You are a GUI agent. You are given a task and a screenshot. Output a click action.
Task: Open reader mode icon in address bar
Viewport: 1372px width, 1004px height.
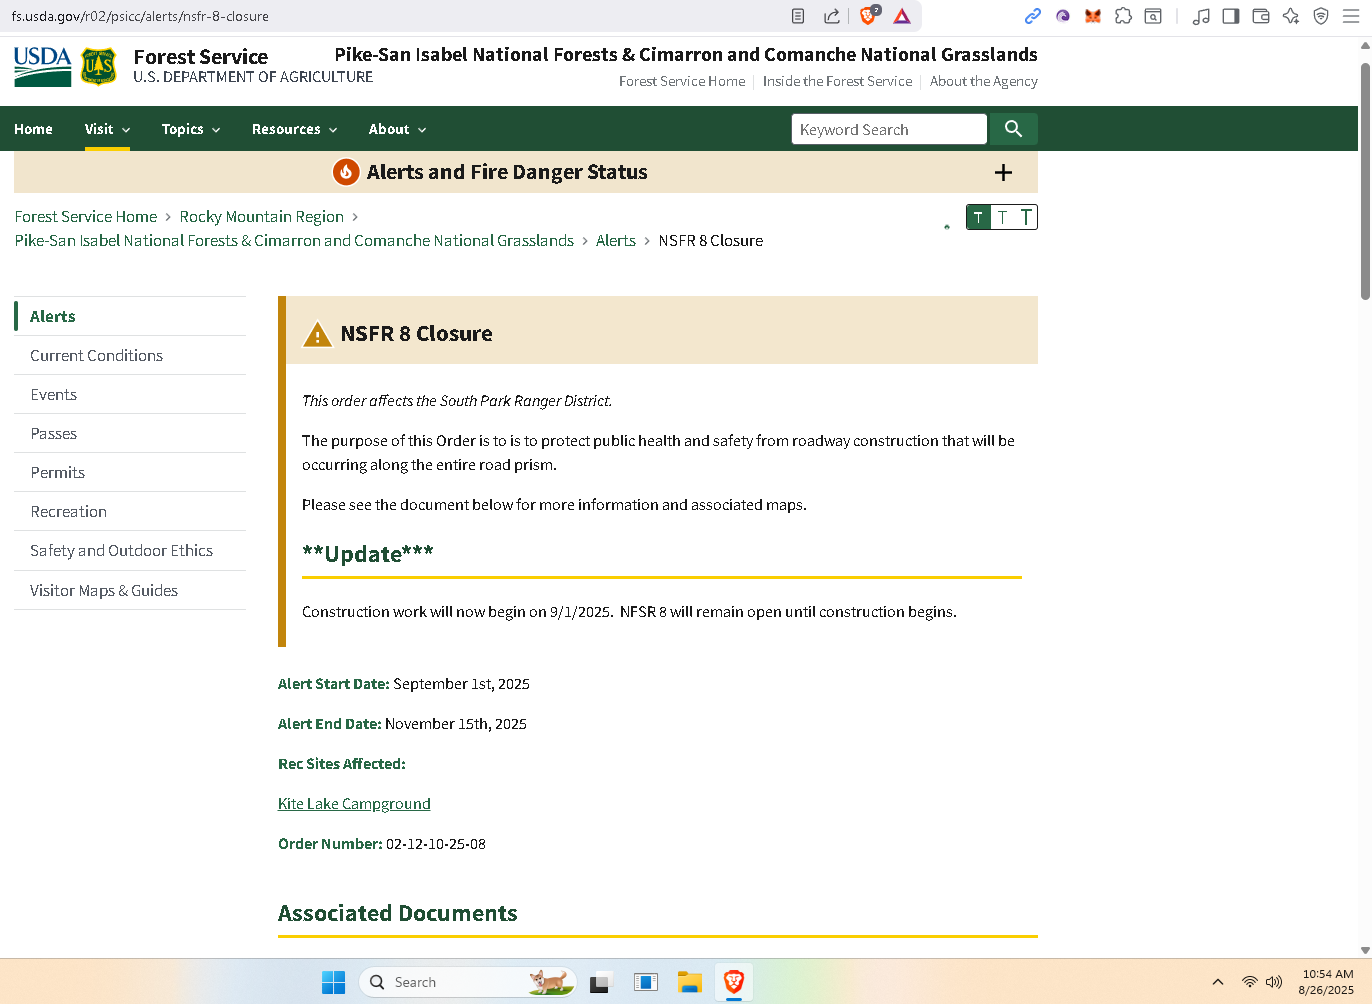[798, 16]
